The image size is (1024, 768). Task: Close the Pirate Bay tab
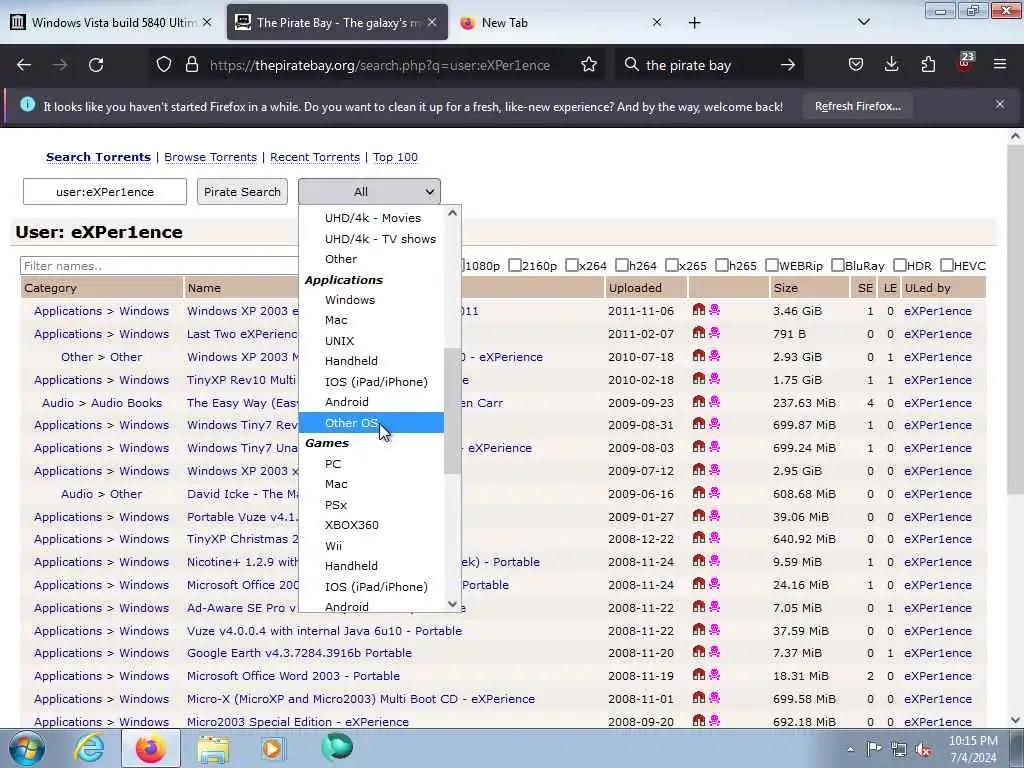click(x=432, y=22)
